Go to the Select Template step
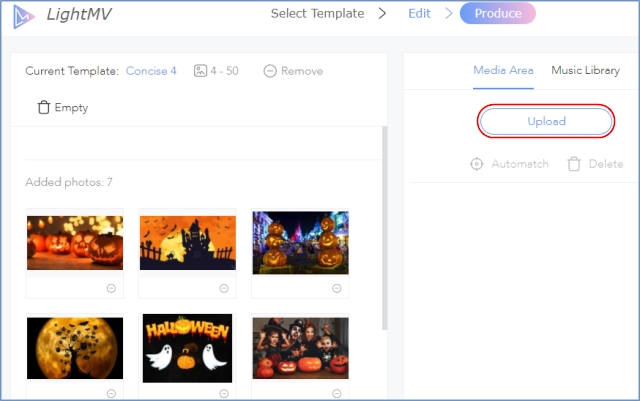This screenshot has width=640, height=401. pos(317,13)
